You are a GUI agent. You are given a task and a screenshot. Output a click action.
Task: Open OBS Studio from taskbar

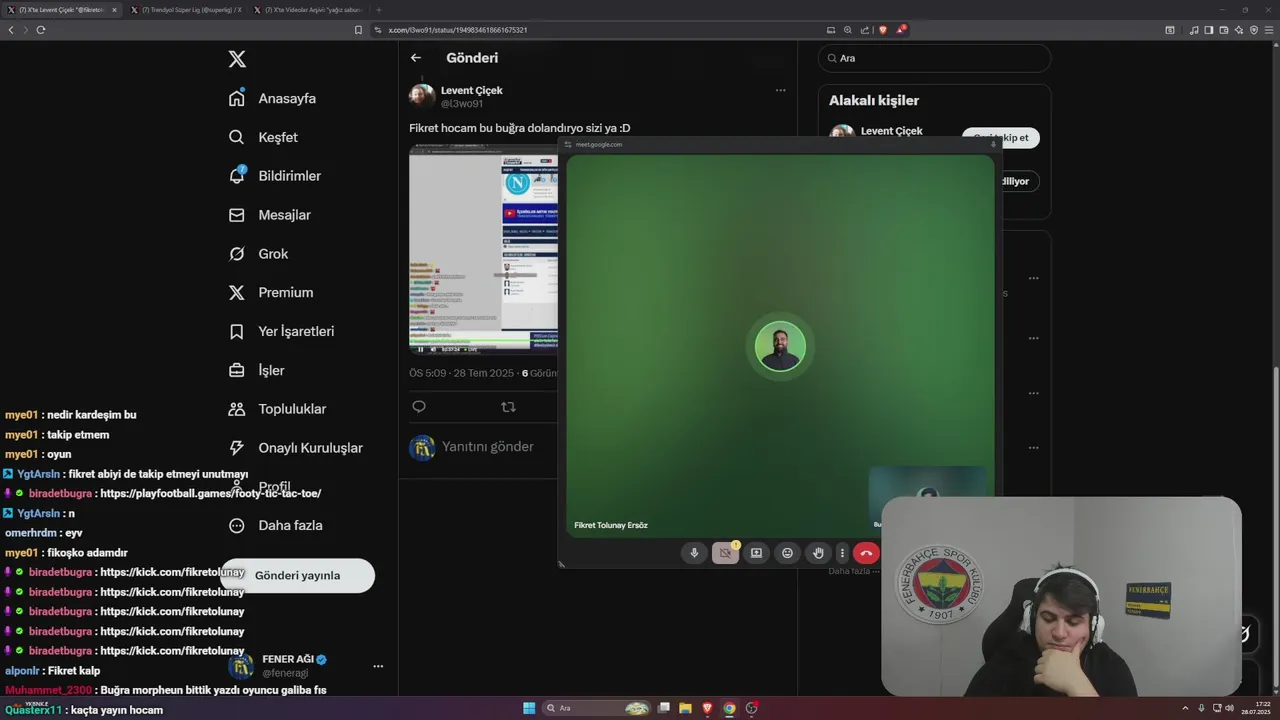751,708
